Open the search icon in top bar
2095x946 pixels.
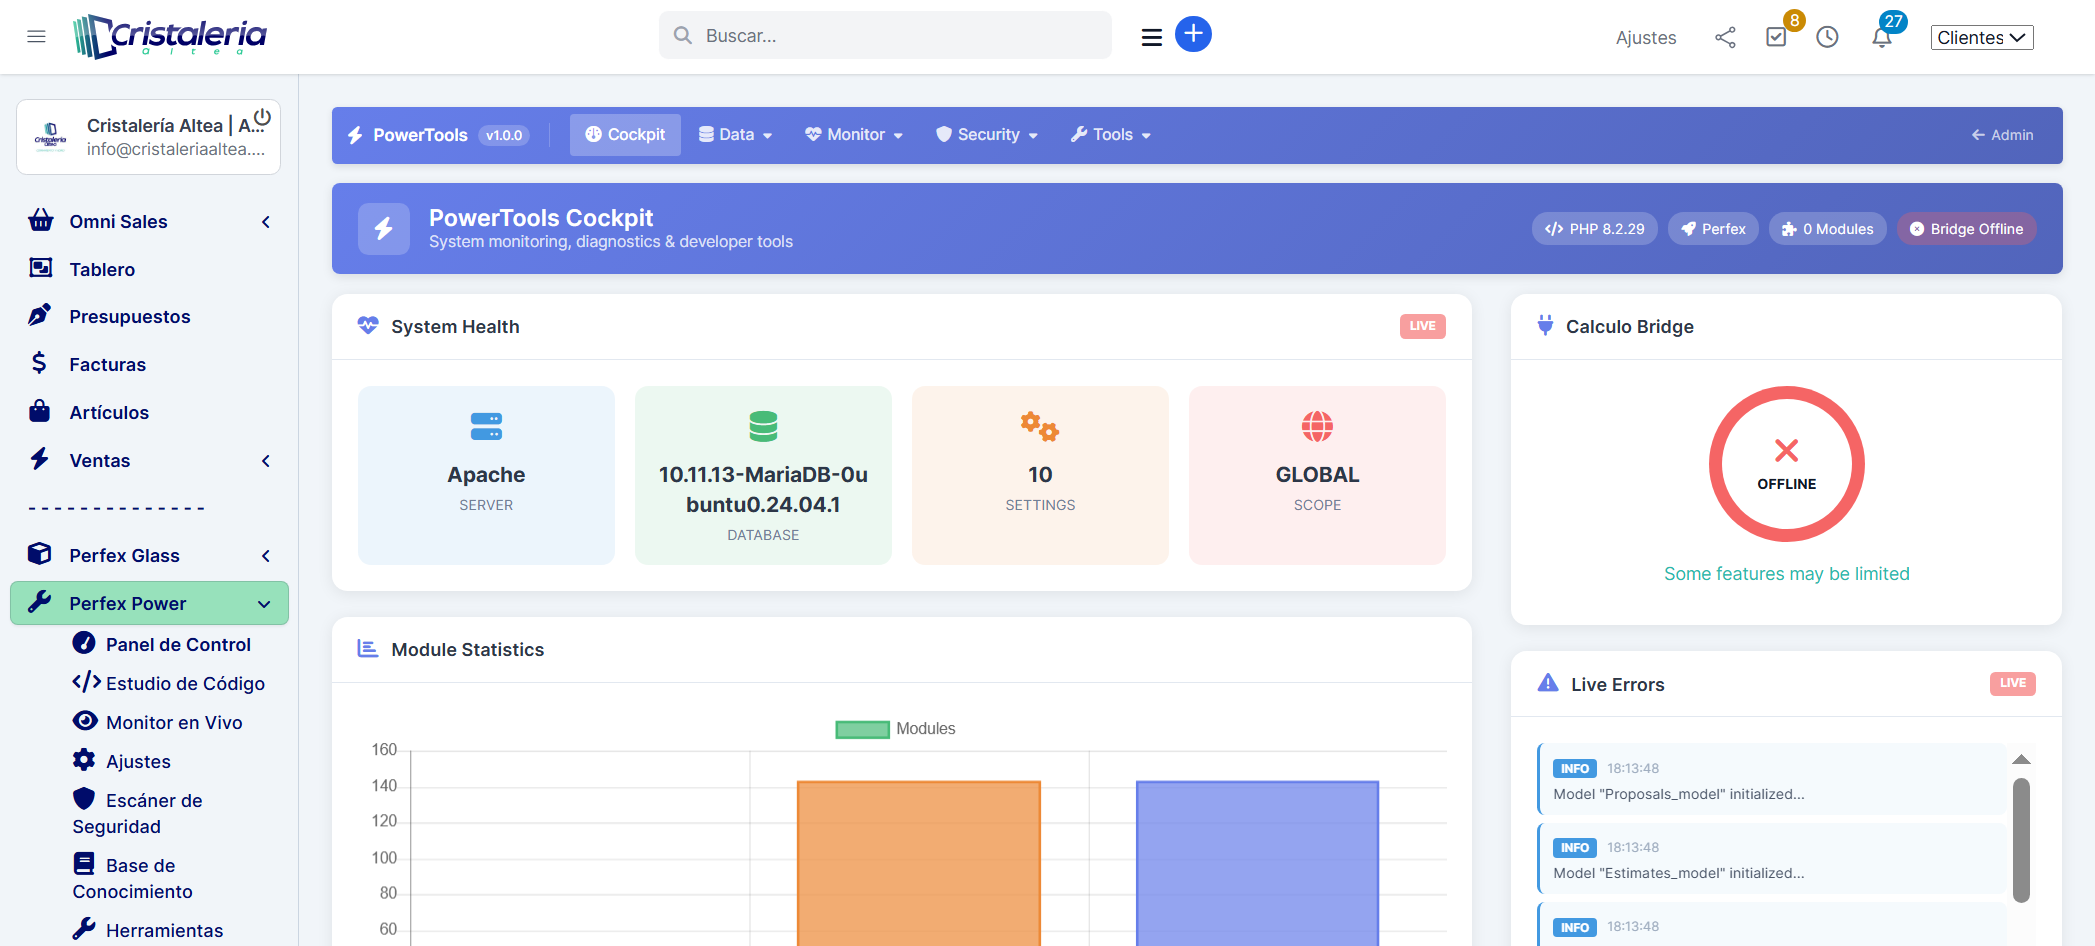click(683, 35)
